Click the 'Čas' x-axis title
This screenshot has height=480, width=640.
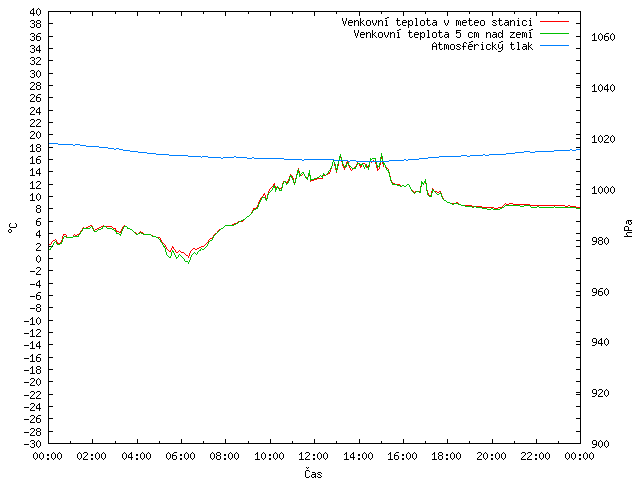[x=313, y=473]
